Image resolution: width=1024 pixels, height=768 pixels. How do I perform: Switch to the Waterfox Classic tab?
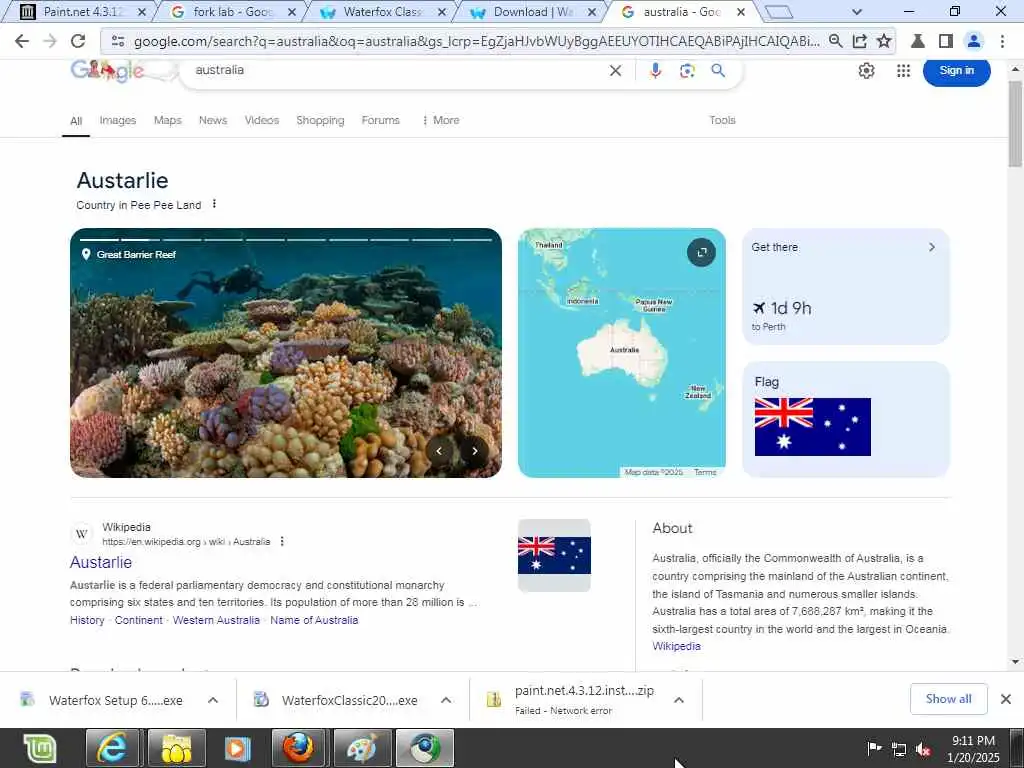point(382,12)
